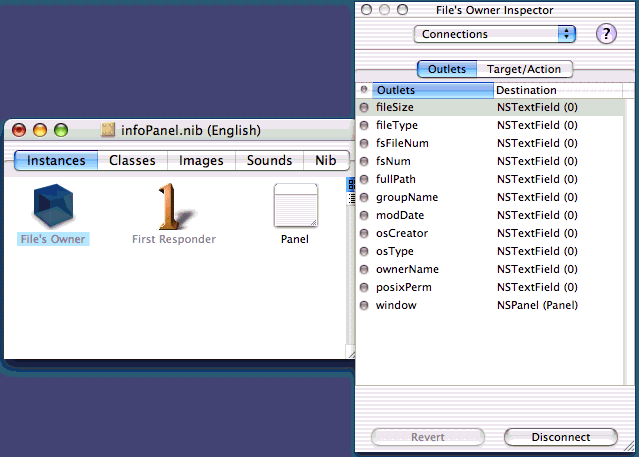The height and width of the screenshot is (457, 639).
Task: Click the First Responder icon
Action: pos(173,206)
